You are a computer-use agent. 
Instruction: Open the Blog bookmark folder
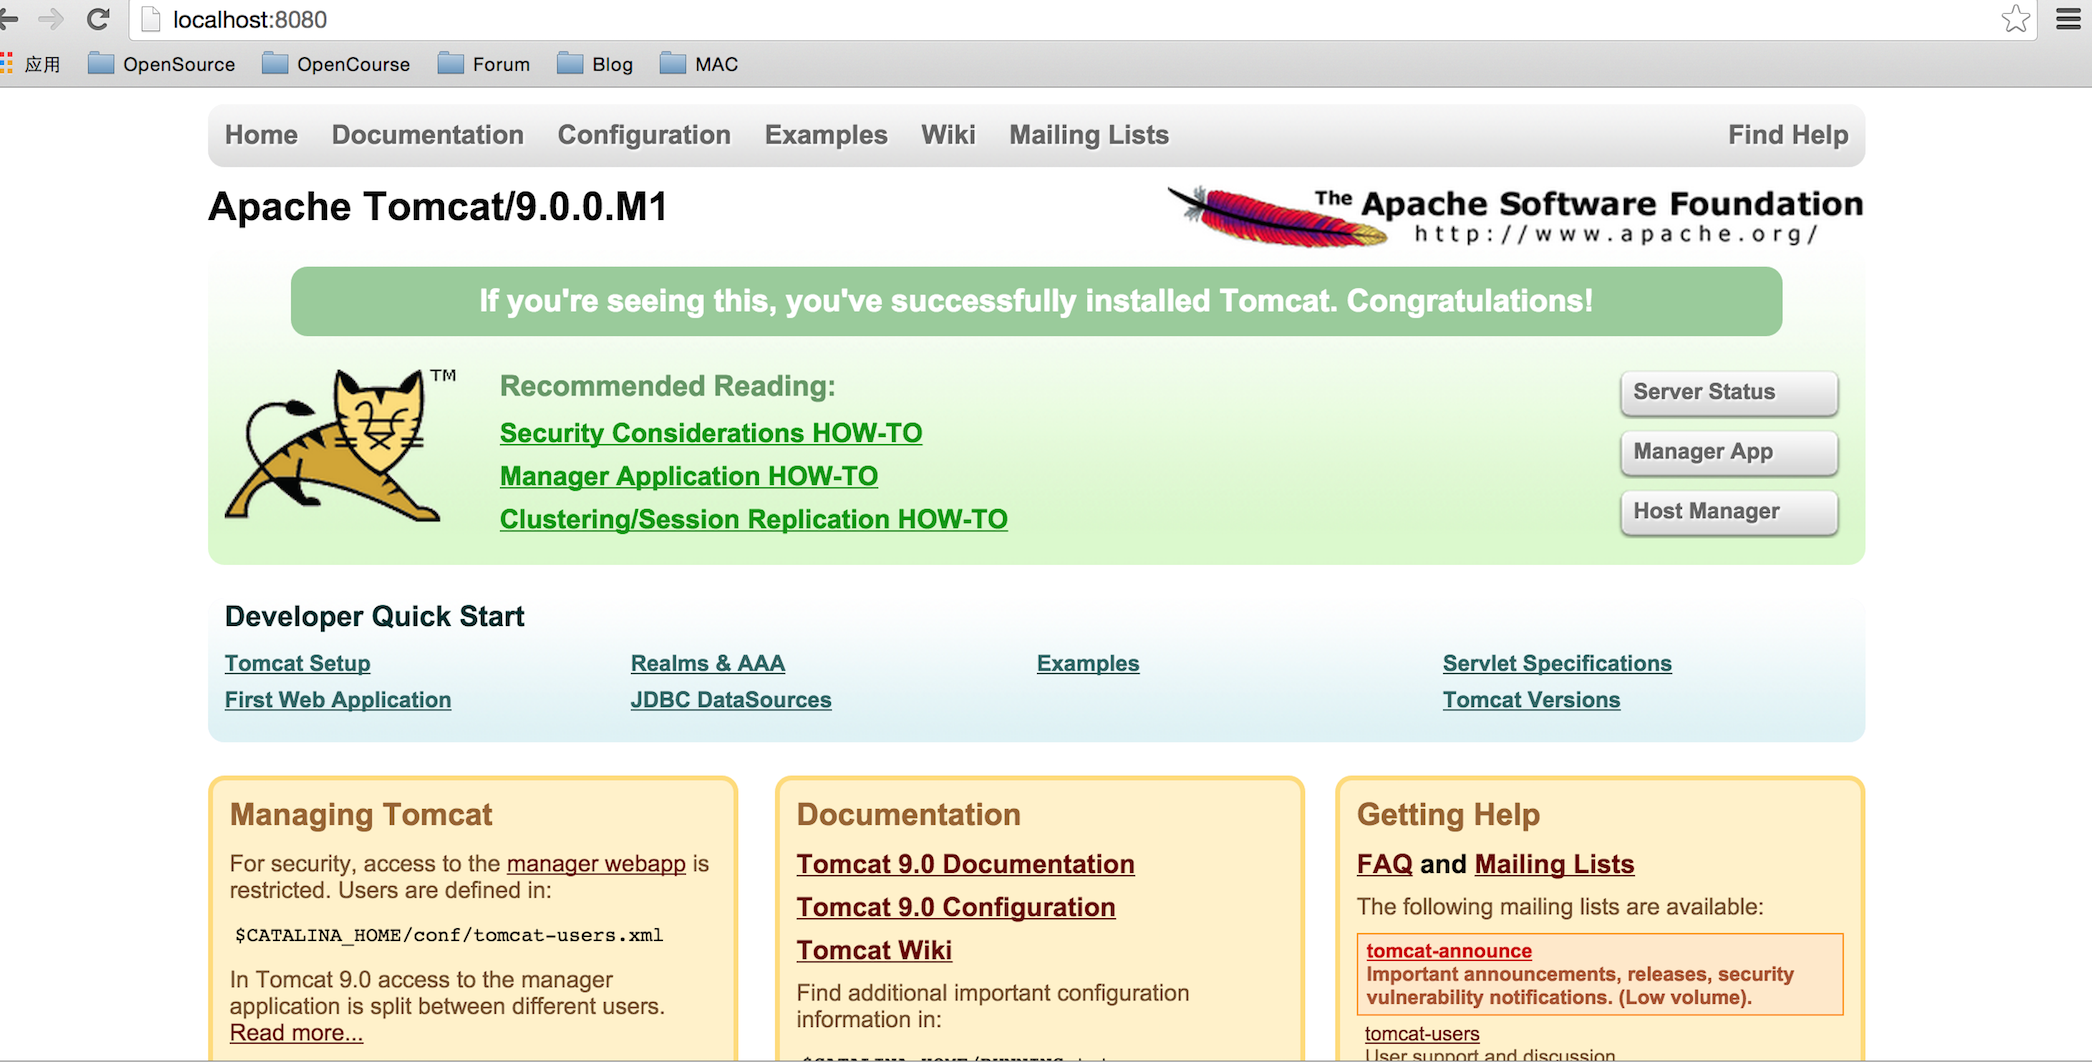(x=595, y=64)
